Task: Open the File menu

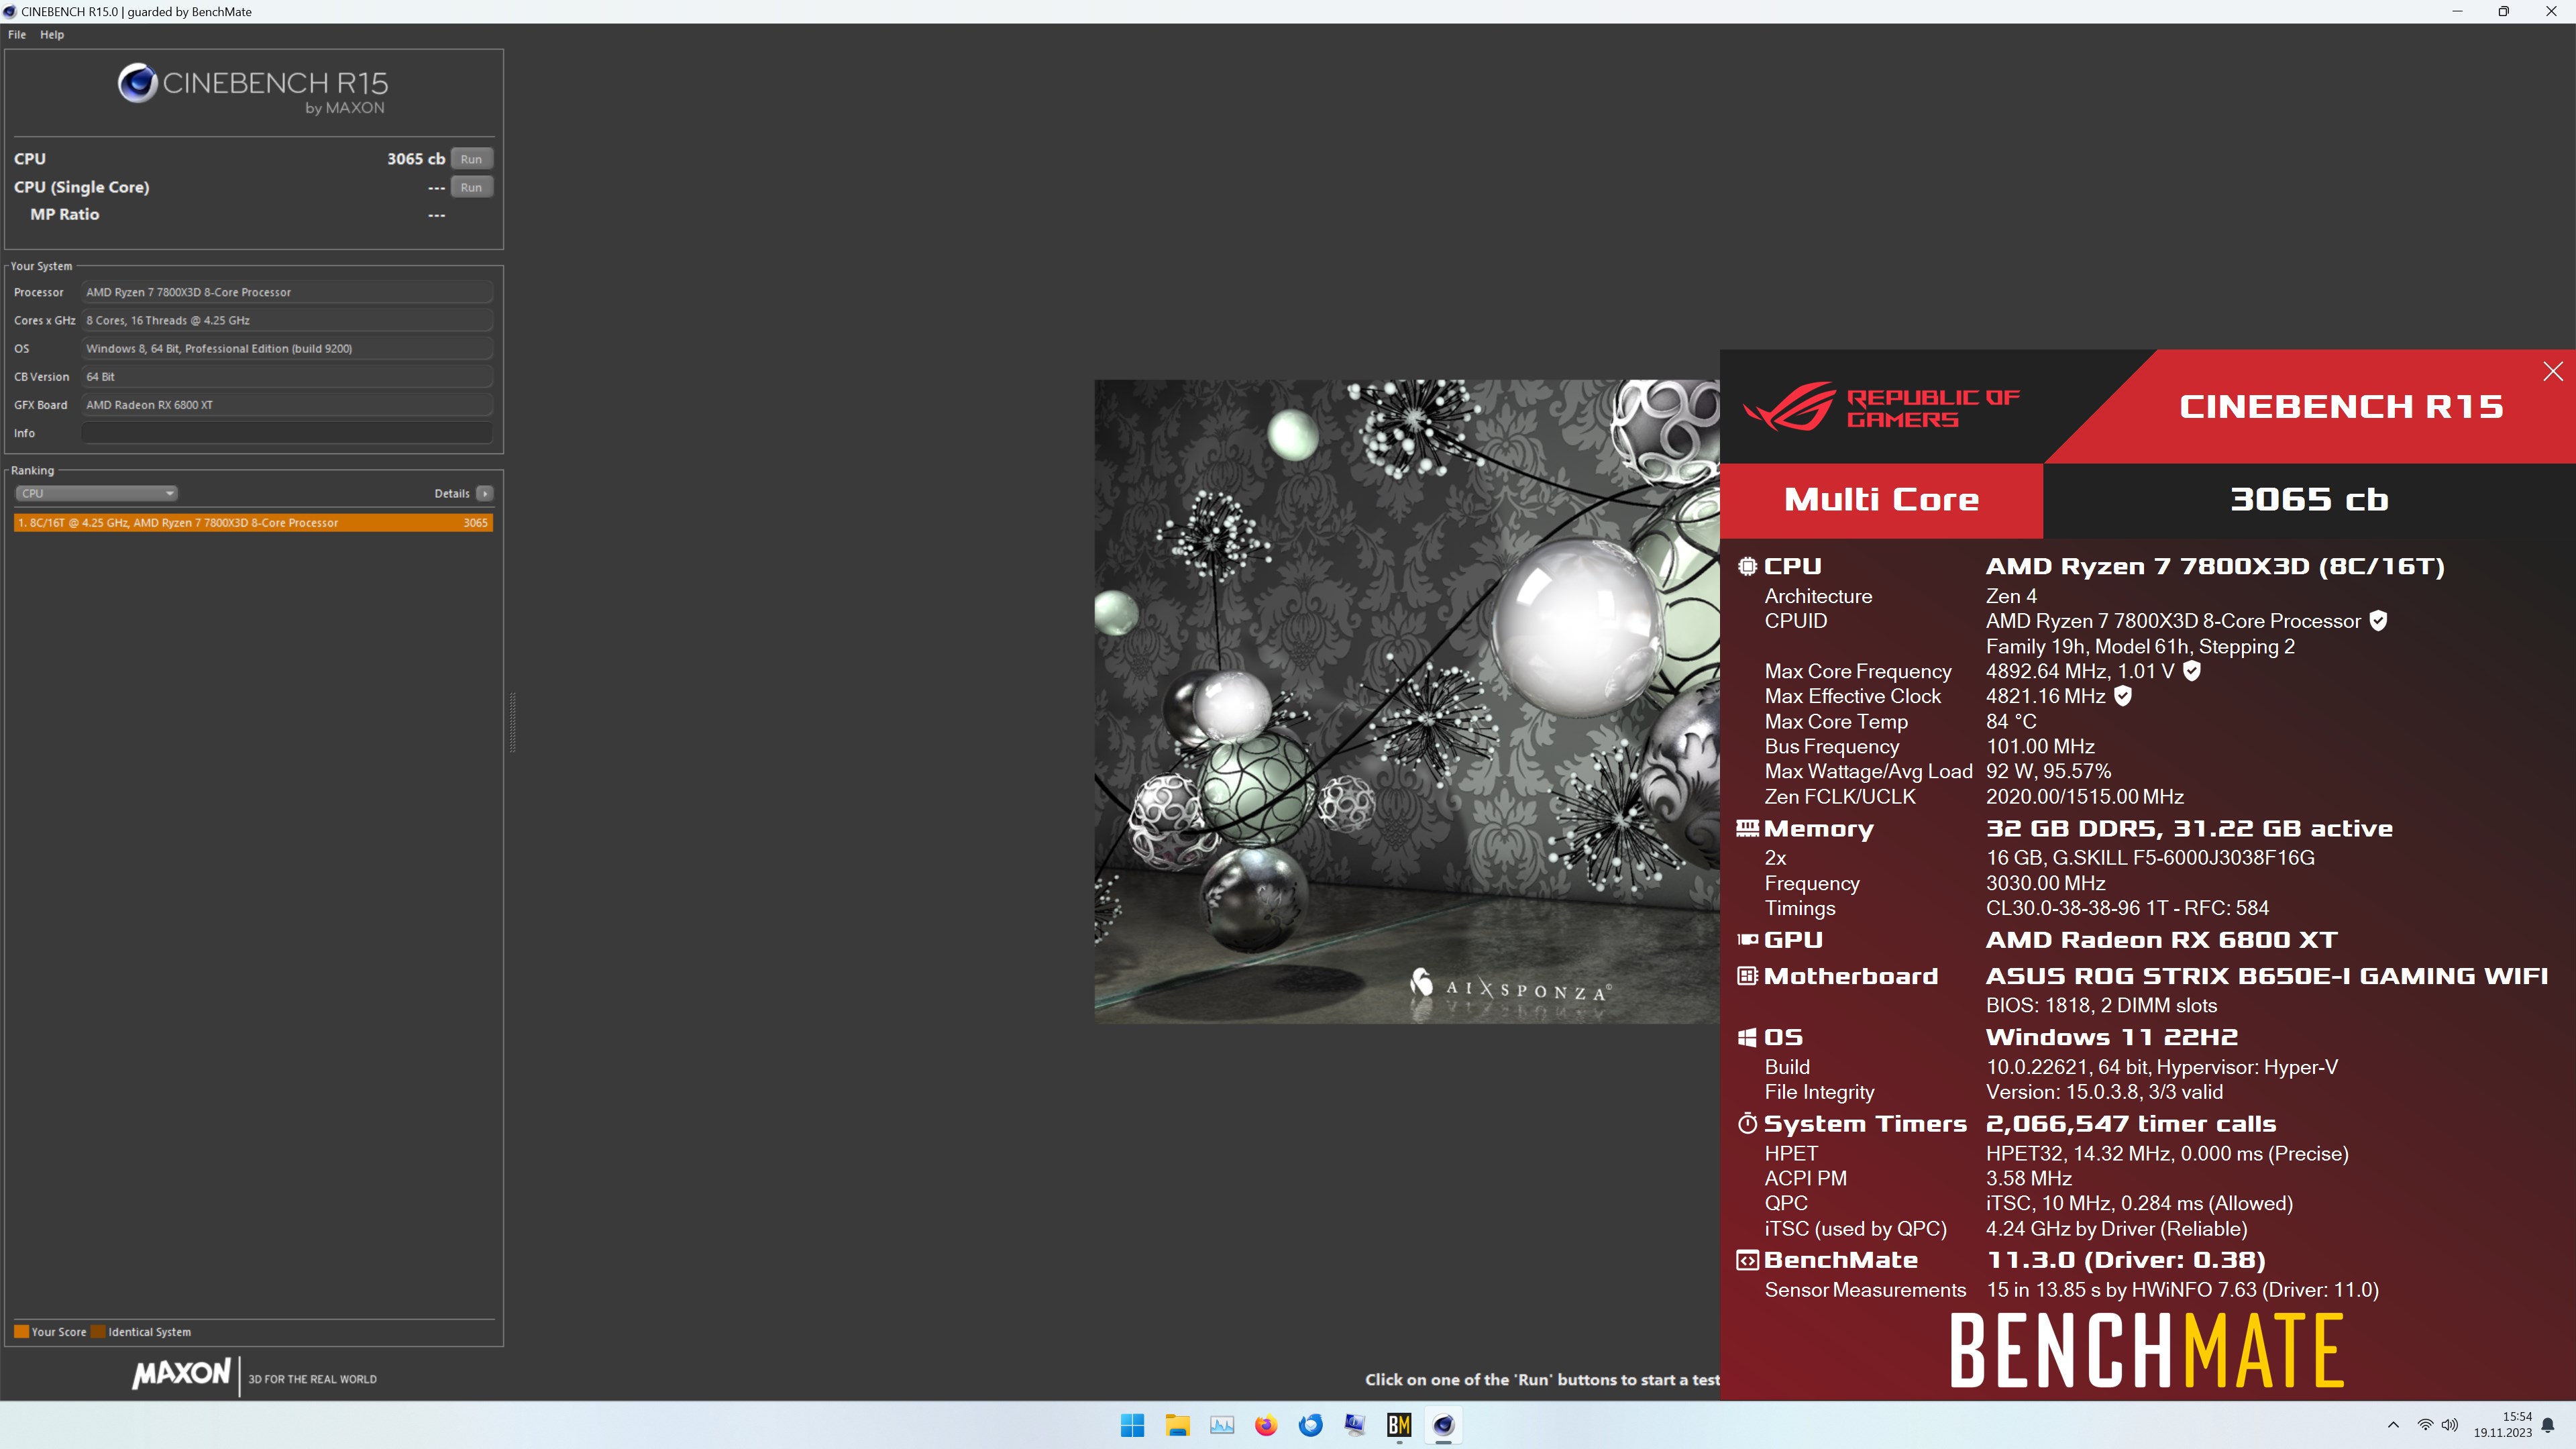Action: coord(17,34)
